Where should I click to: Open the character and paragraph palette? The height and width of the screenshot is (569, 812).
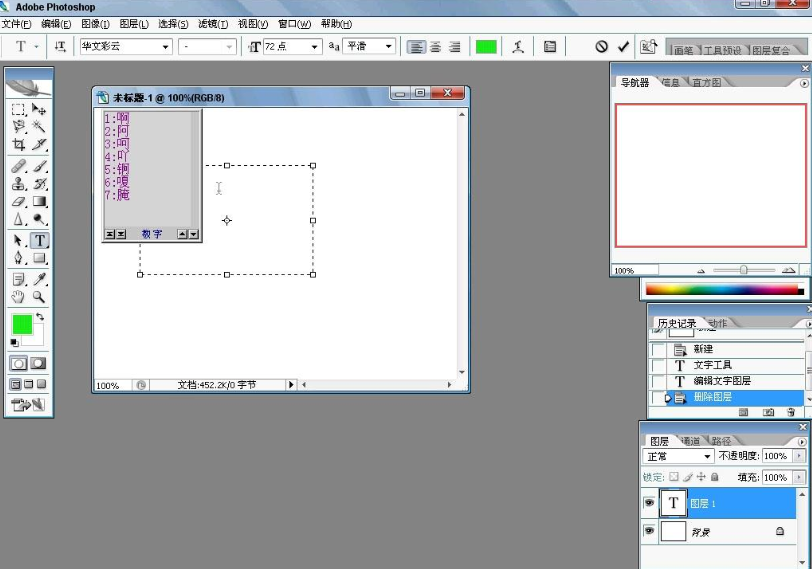(550, 47)
